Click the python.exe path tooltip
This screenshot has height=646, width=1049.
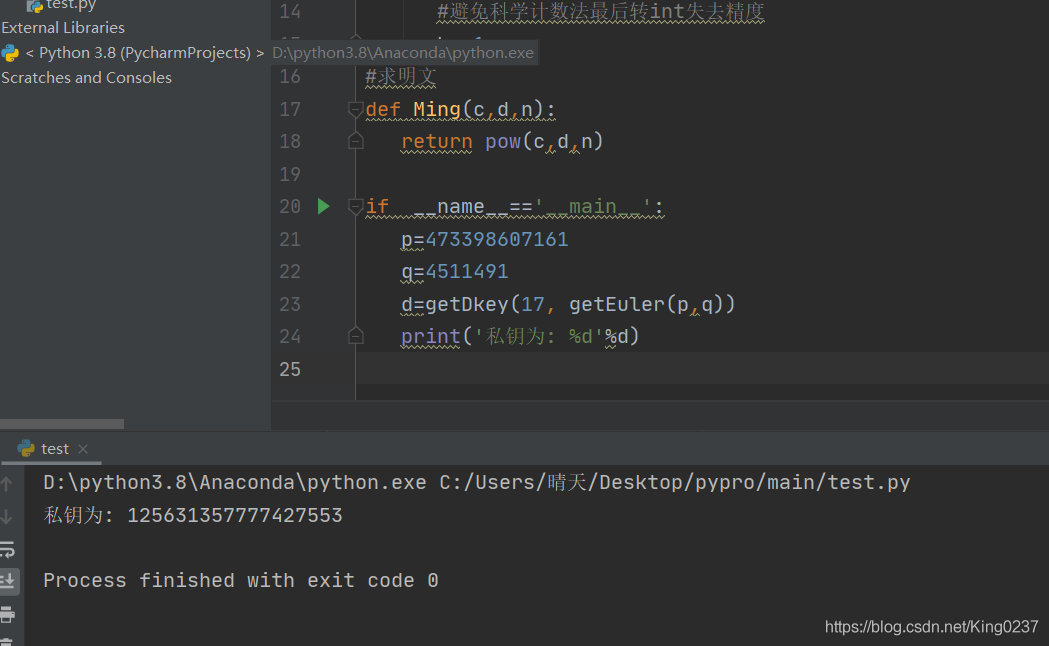point(403,53)
